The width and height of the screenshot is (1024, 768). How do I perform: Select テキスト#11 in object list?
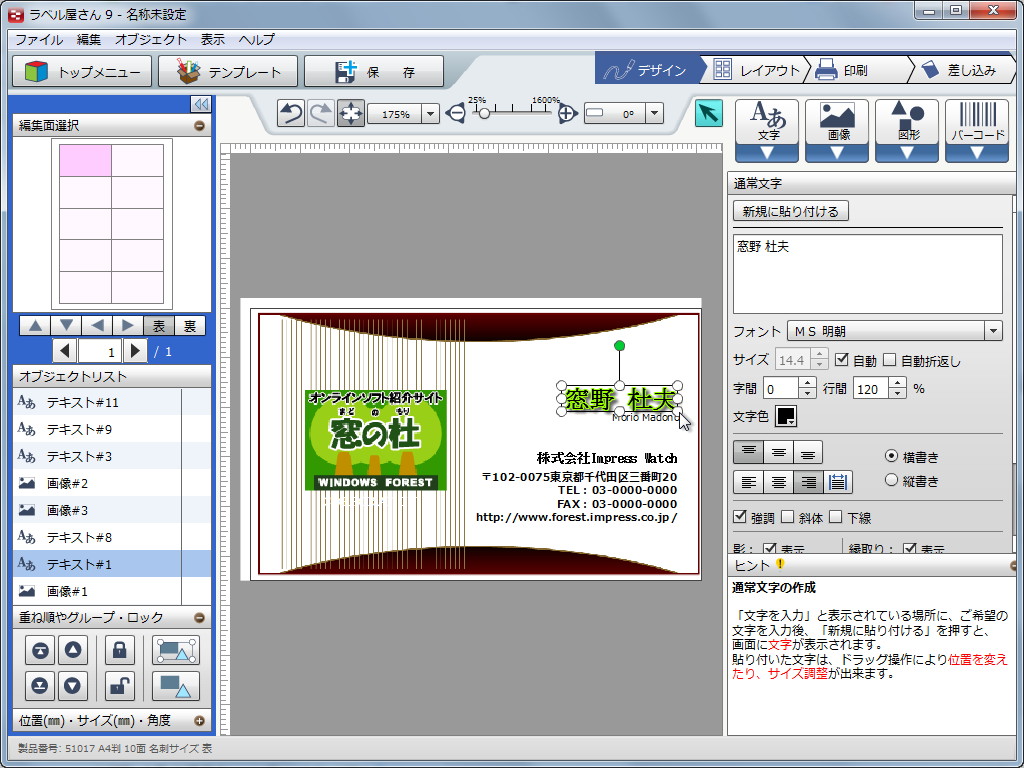97,402
